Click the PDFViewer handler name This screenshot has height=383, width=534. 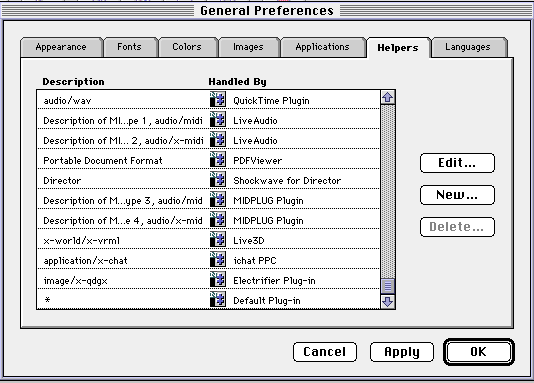click(x=258, y=161)
